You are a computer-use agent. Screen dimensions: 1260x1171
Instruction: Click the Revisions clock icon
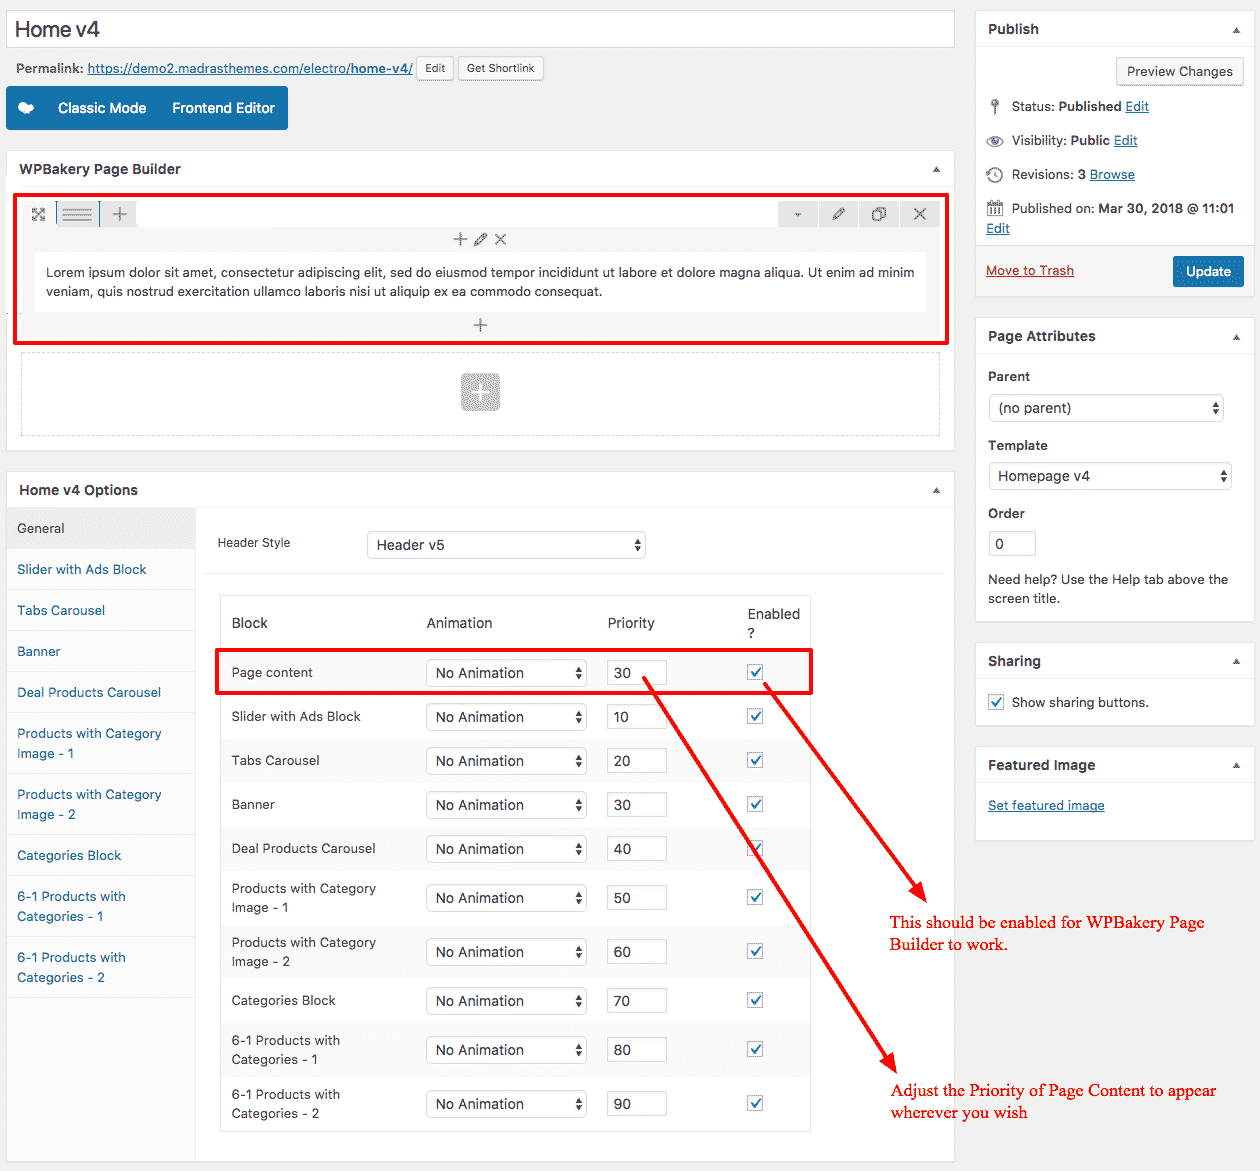pyautogui.click(x=994, y=175)
